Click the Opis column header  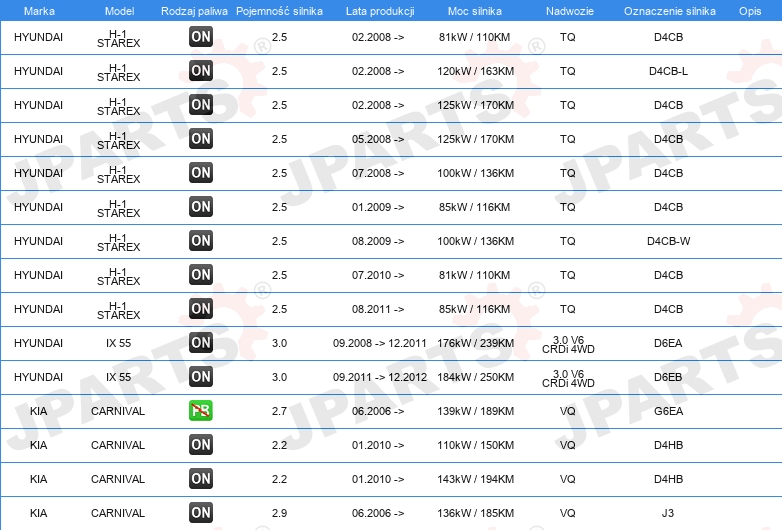point(750,11)
